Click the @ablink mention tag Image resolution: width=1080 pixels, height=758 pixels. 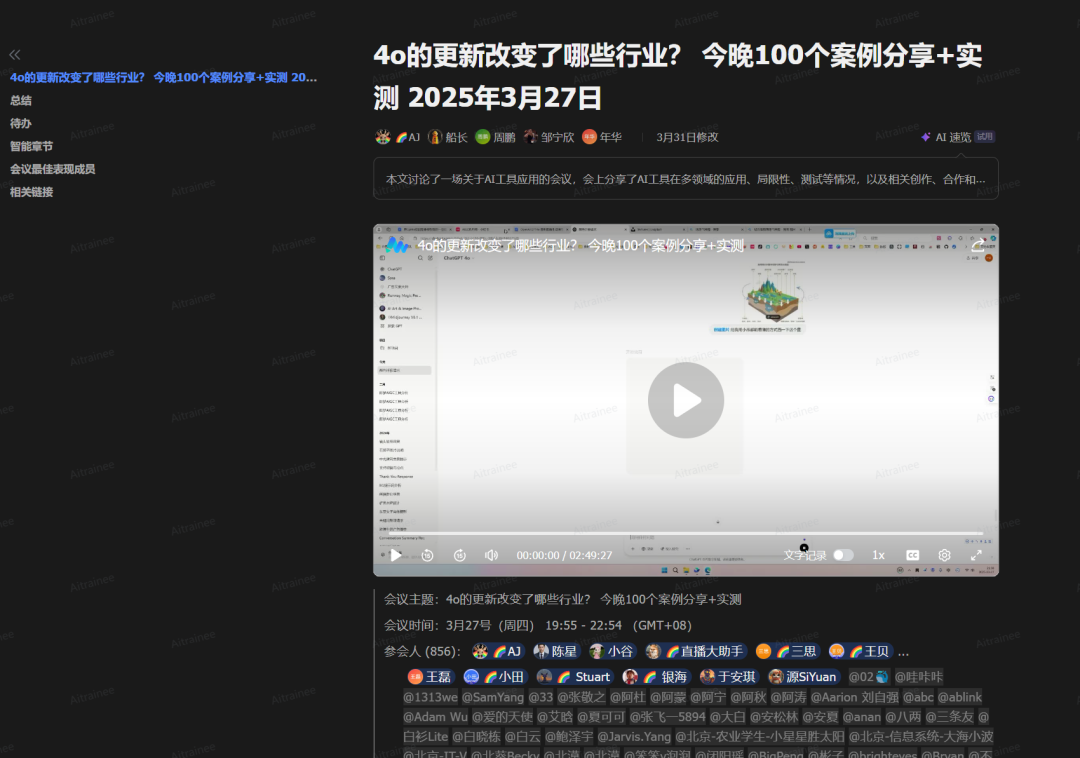pyautogui.click(x=959, y=697)
